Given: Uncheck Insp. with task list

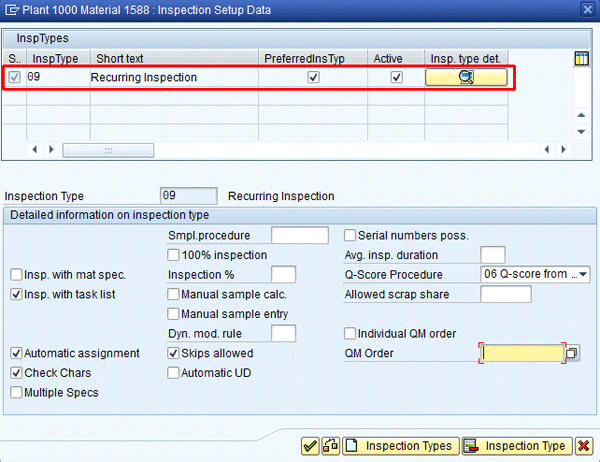Looking at the screenshot, I should point(16,295).
